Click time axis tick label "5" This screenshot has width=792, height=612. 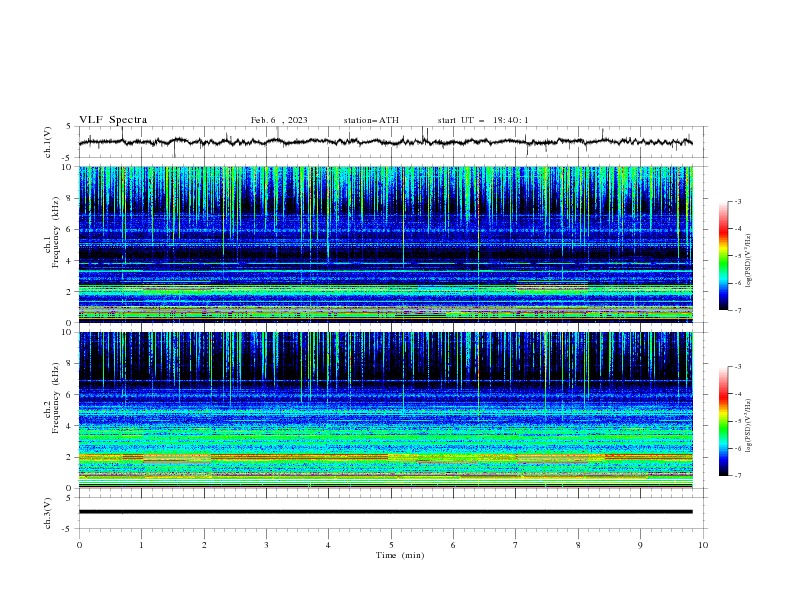[x=391, y=545]
